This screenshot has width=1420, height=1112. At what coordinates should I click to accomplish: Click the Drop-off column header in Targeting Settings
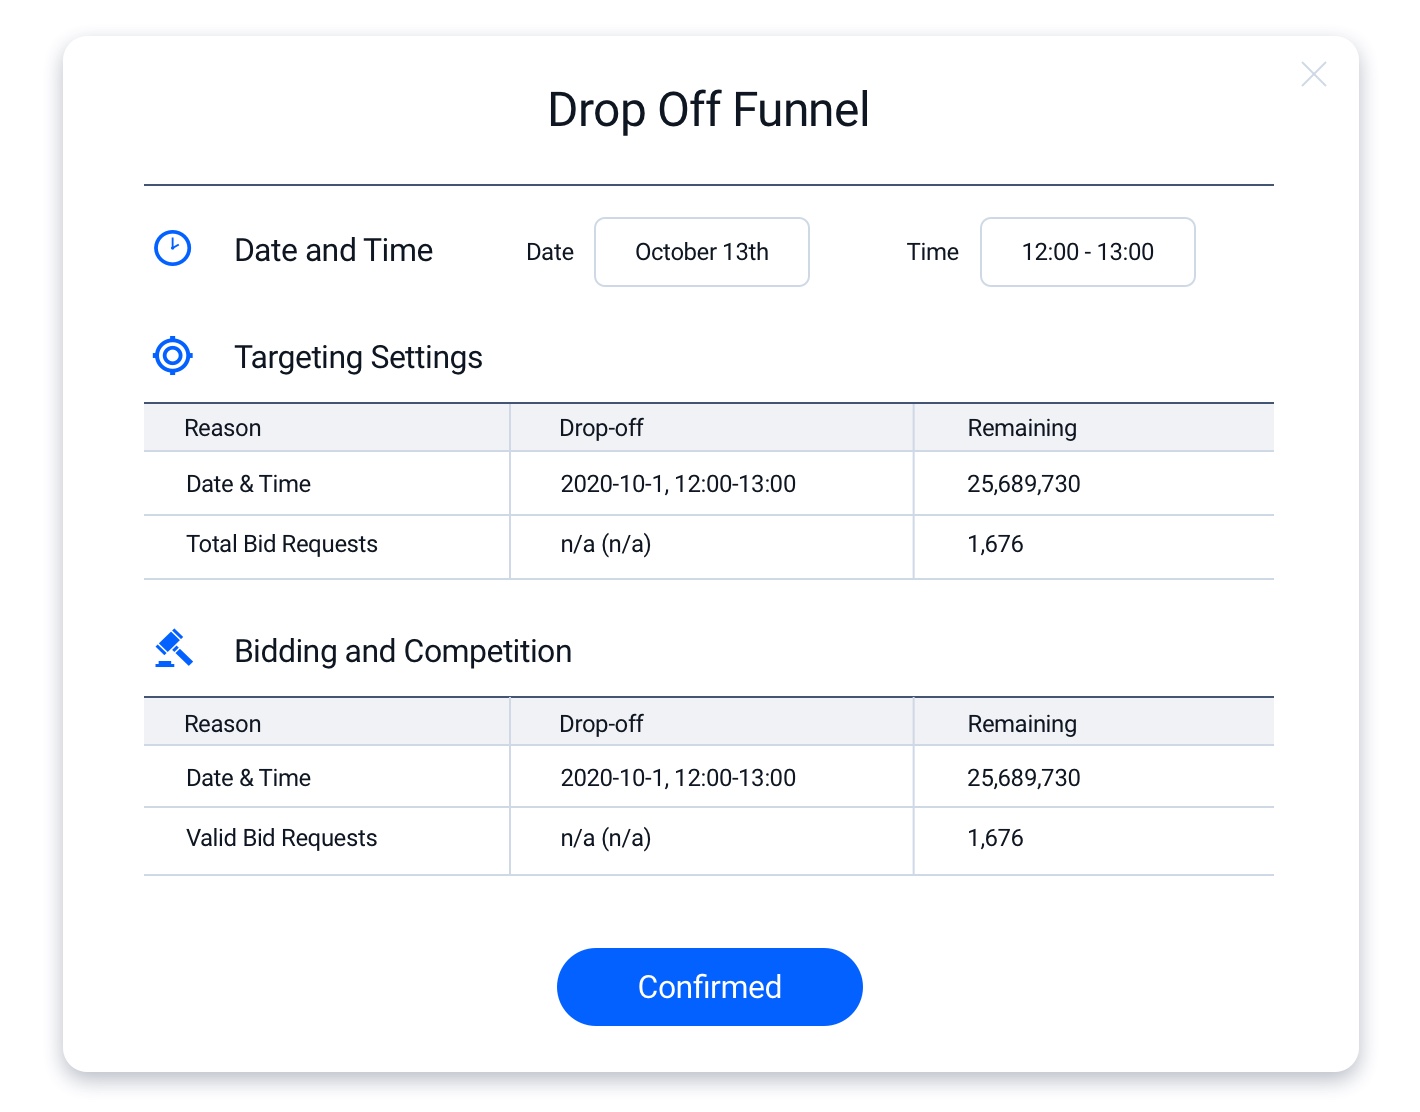tap(600, 427)
